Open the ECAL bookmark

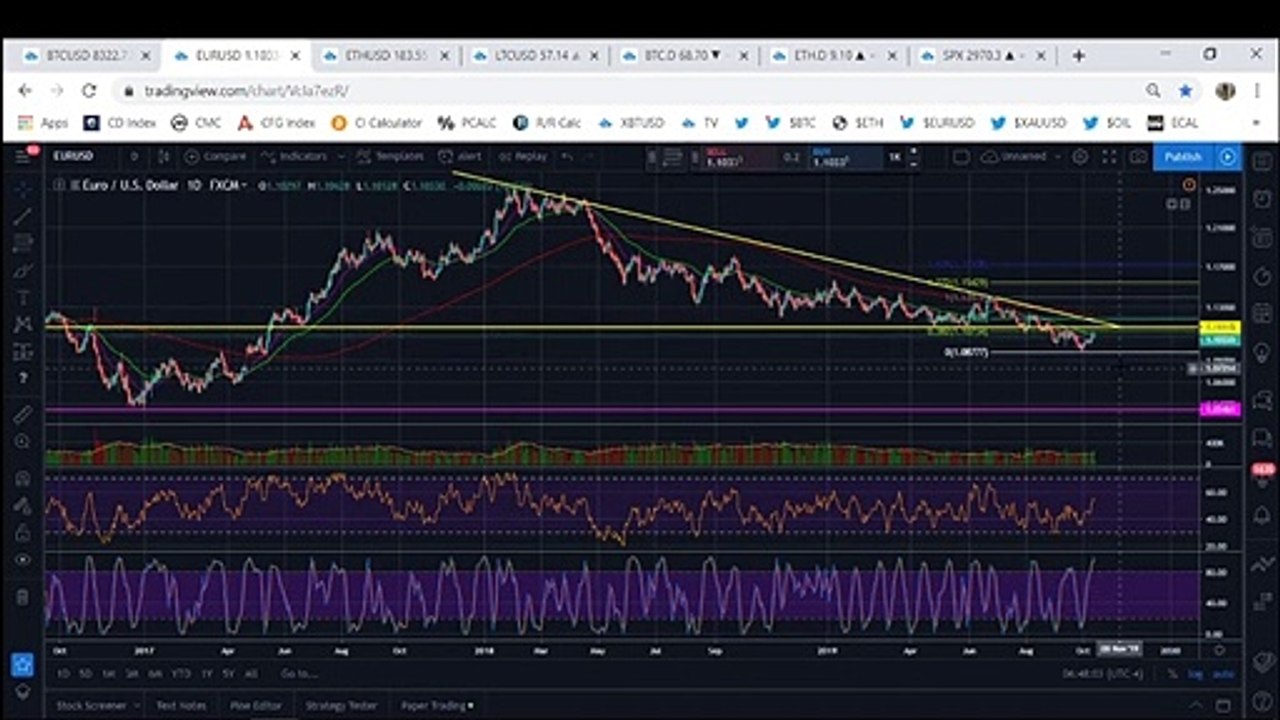(x=1173, y=123)
